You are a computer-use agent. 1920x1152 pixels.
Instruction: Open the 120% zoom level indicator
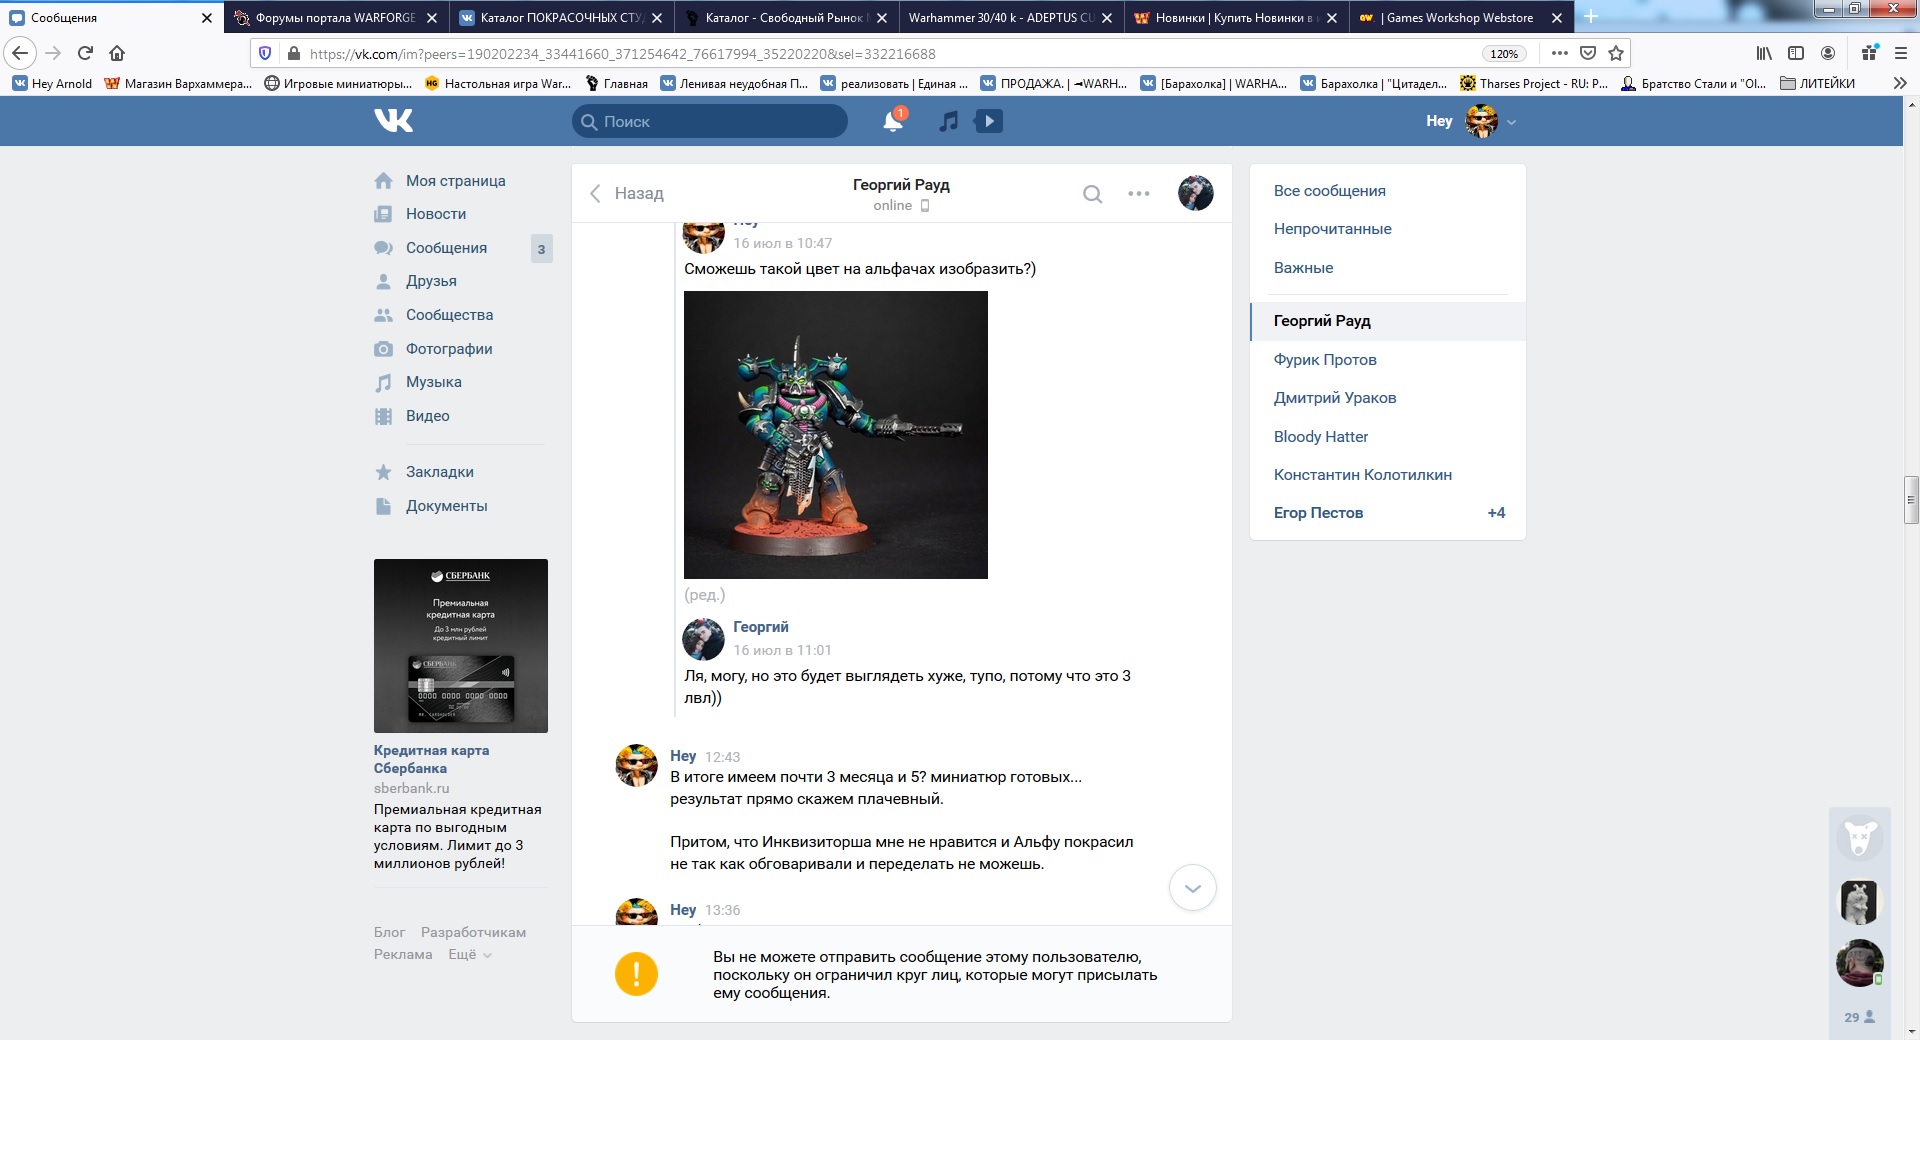pos(1503,54)
